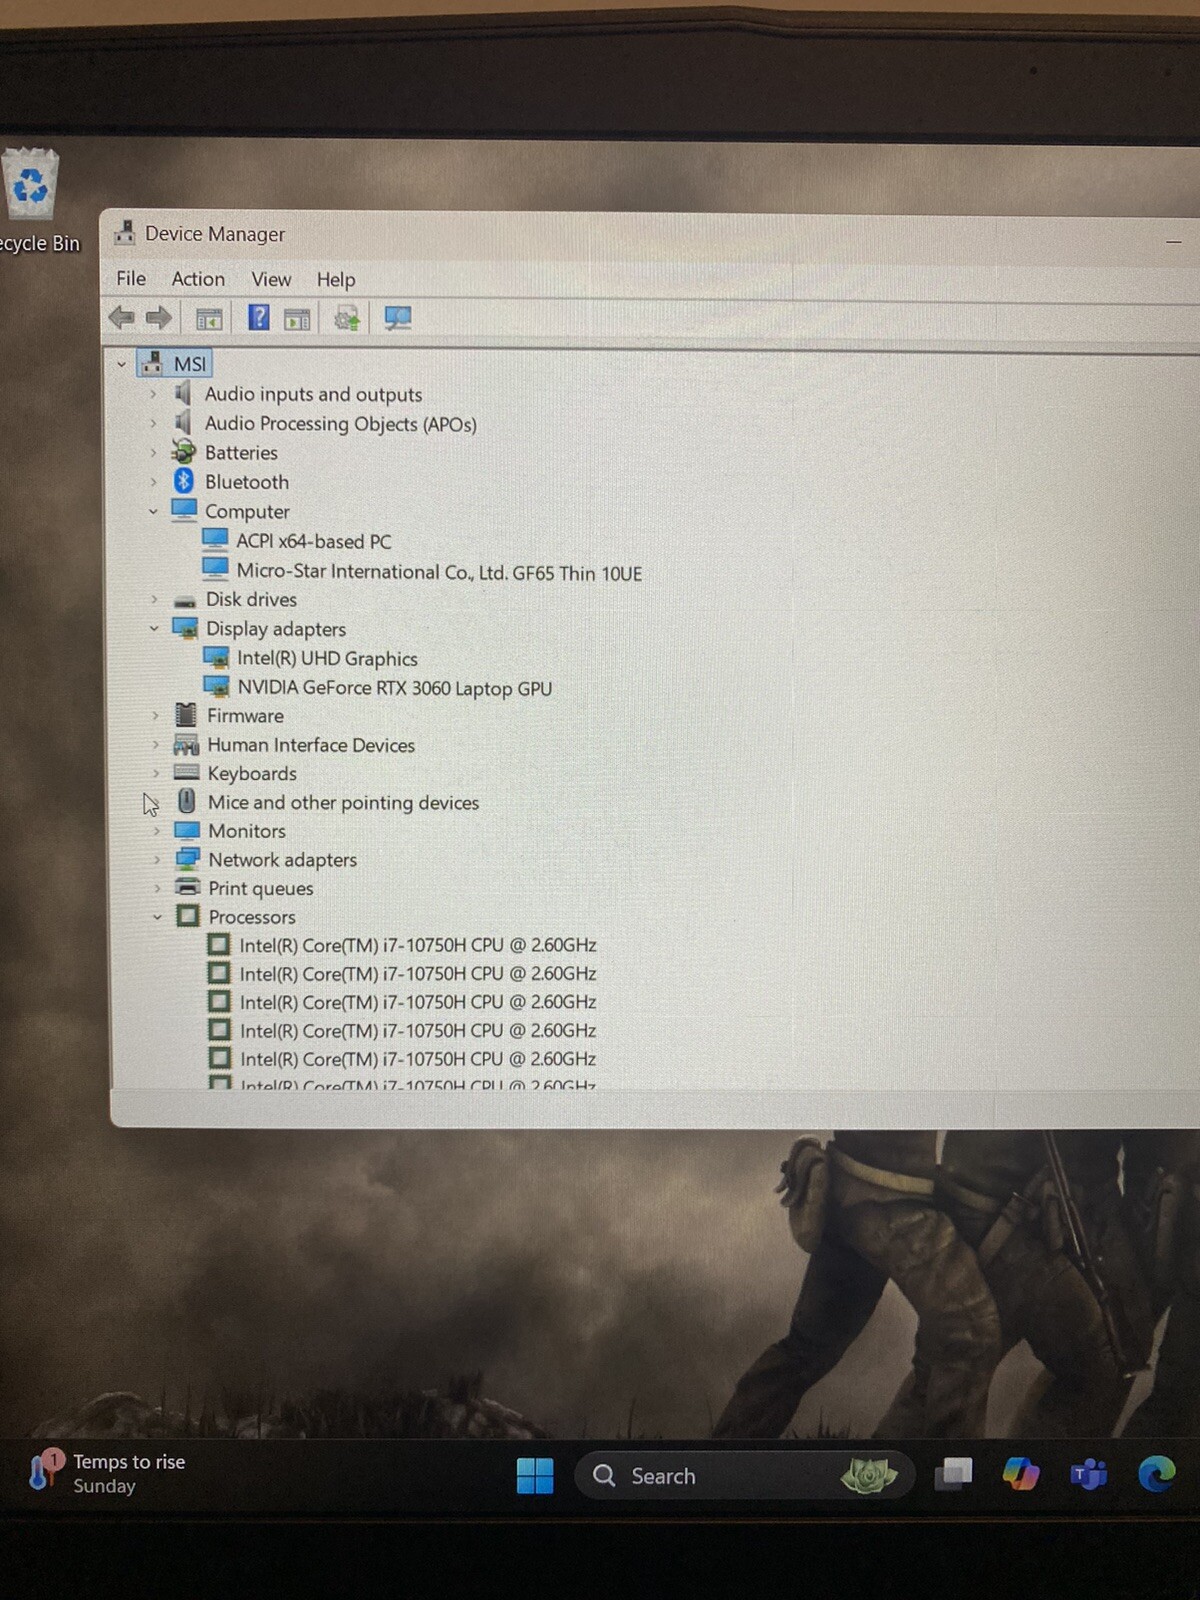This screenshot has height=1600, width=1200.
Task: Minimize the Device Manager window
Action: click(x=1174, y=242)
